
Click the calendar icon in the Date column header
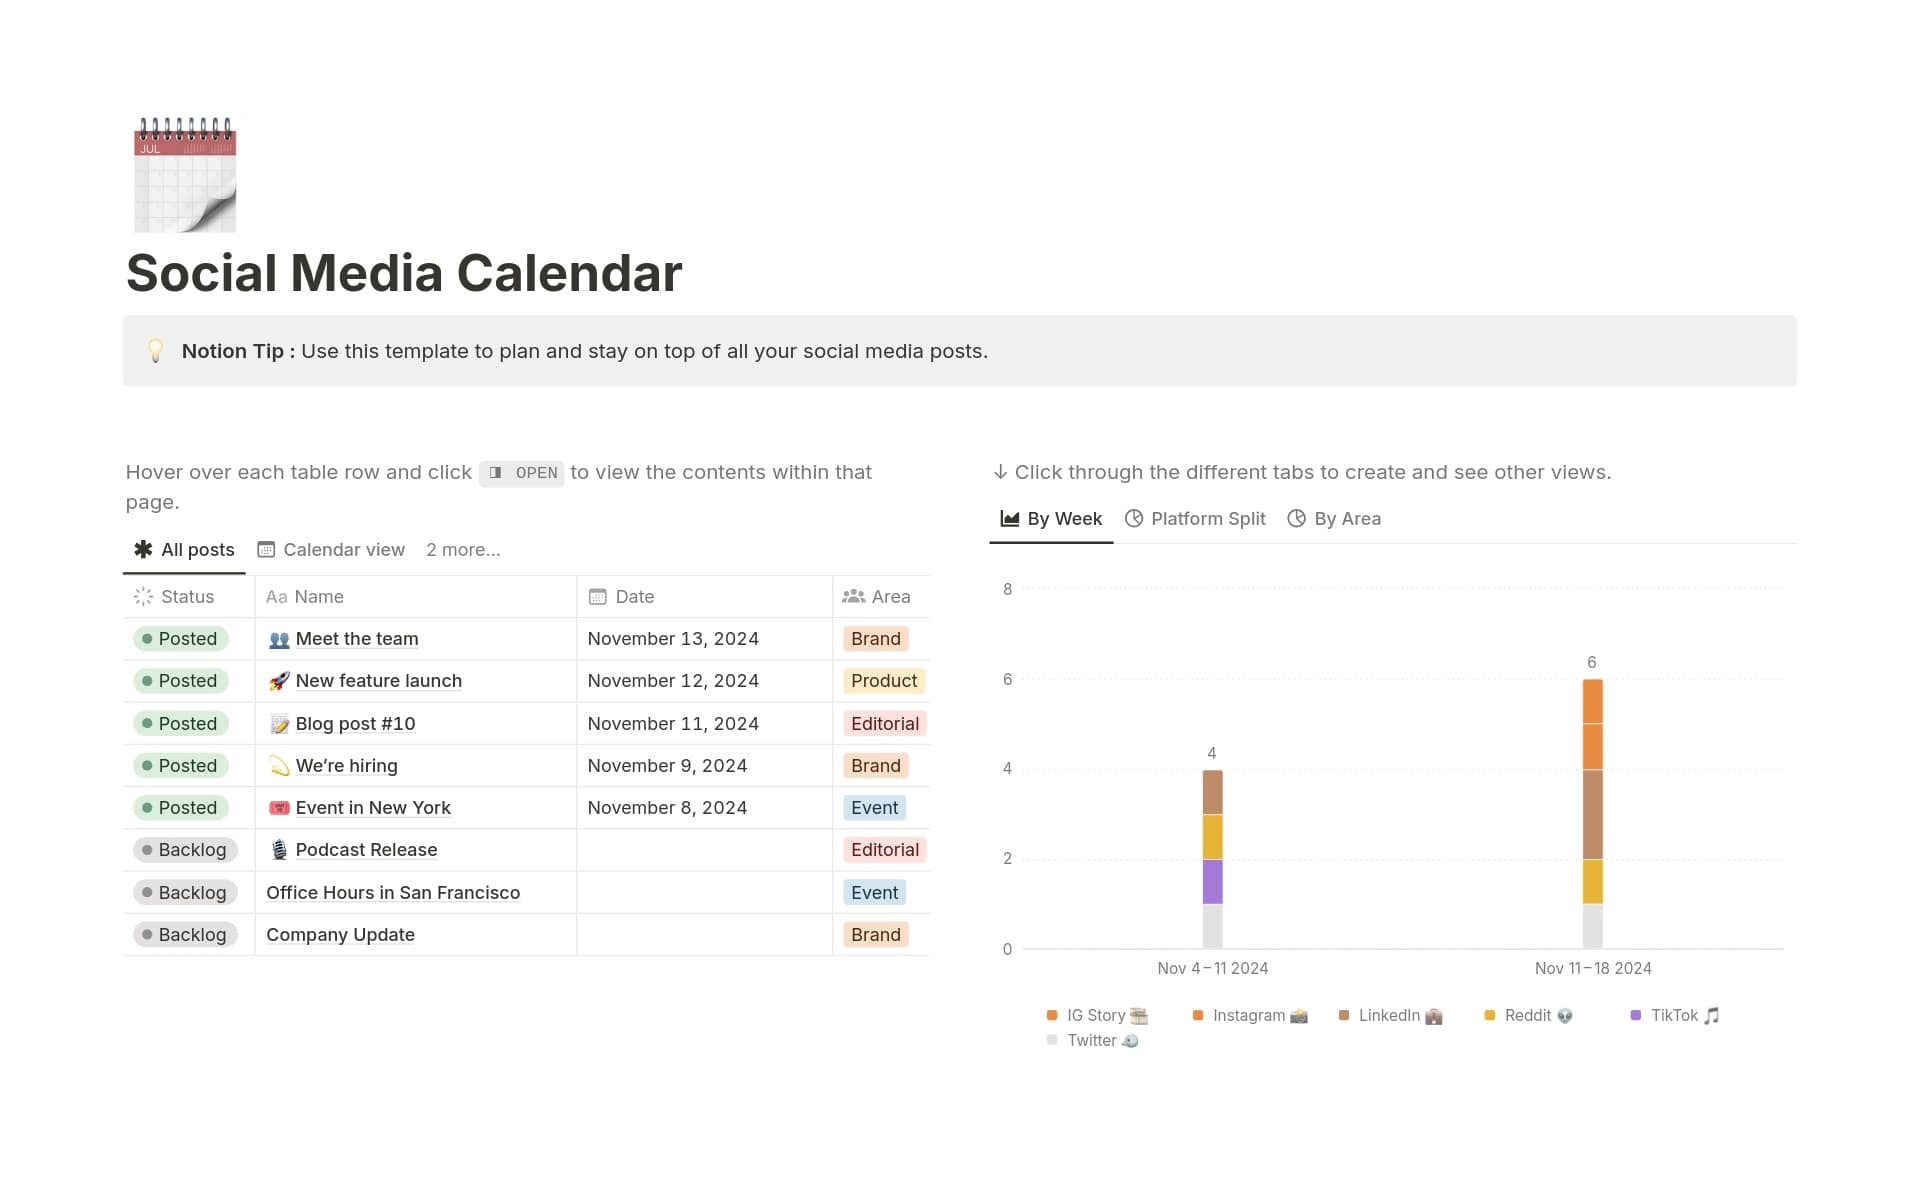tap(597, 596)
